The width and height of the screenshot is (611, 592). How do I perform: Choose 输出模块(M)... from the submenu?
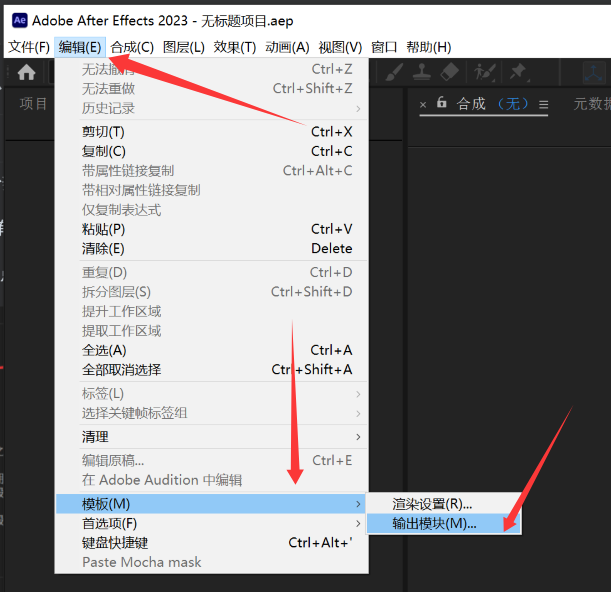pyautogui.click(x=435, y=523)
